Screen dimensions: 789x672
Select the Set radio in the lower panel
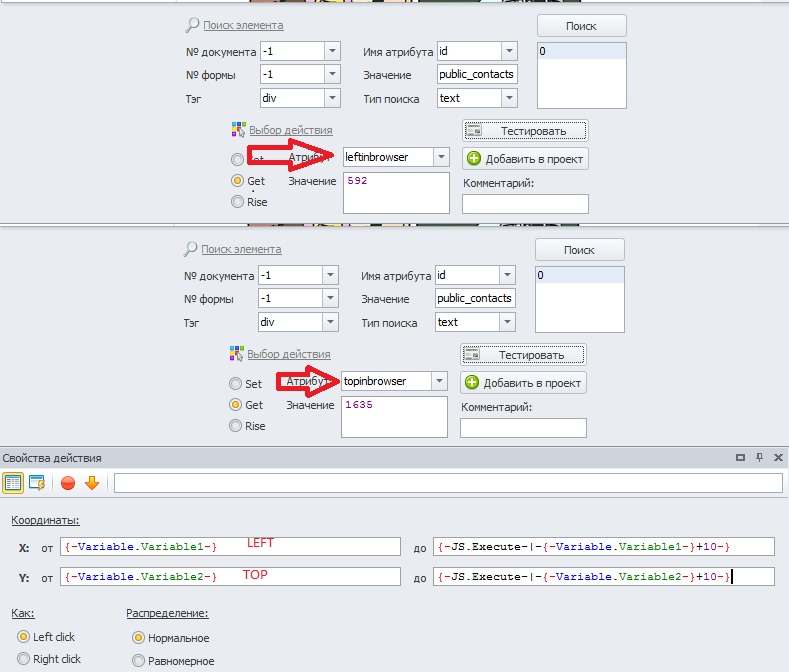235,384
